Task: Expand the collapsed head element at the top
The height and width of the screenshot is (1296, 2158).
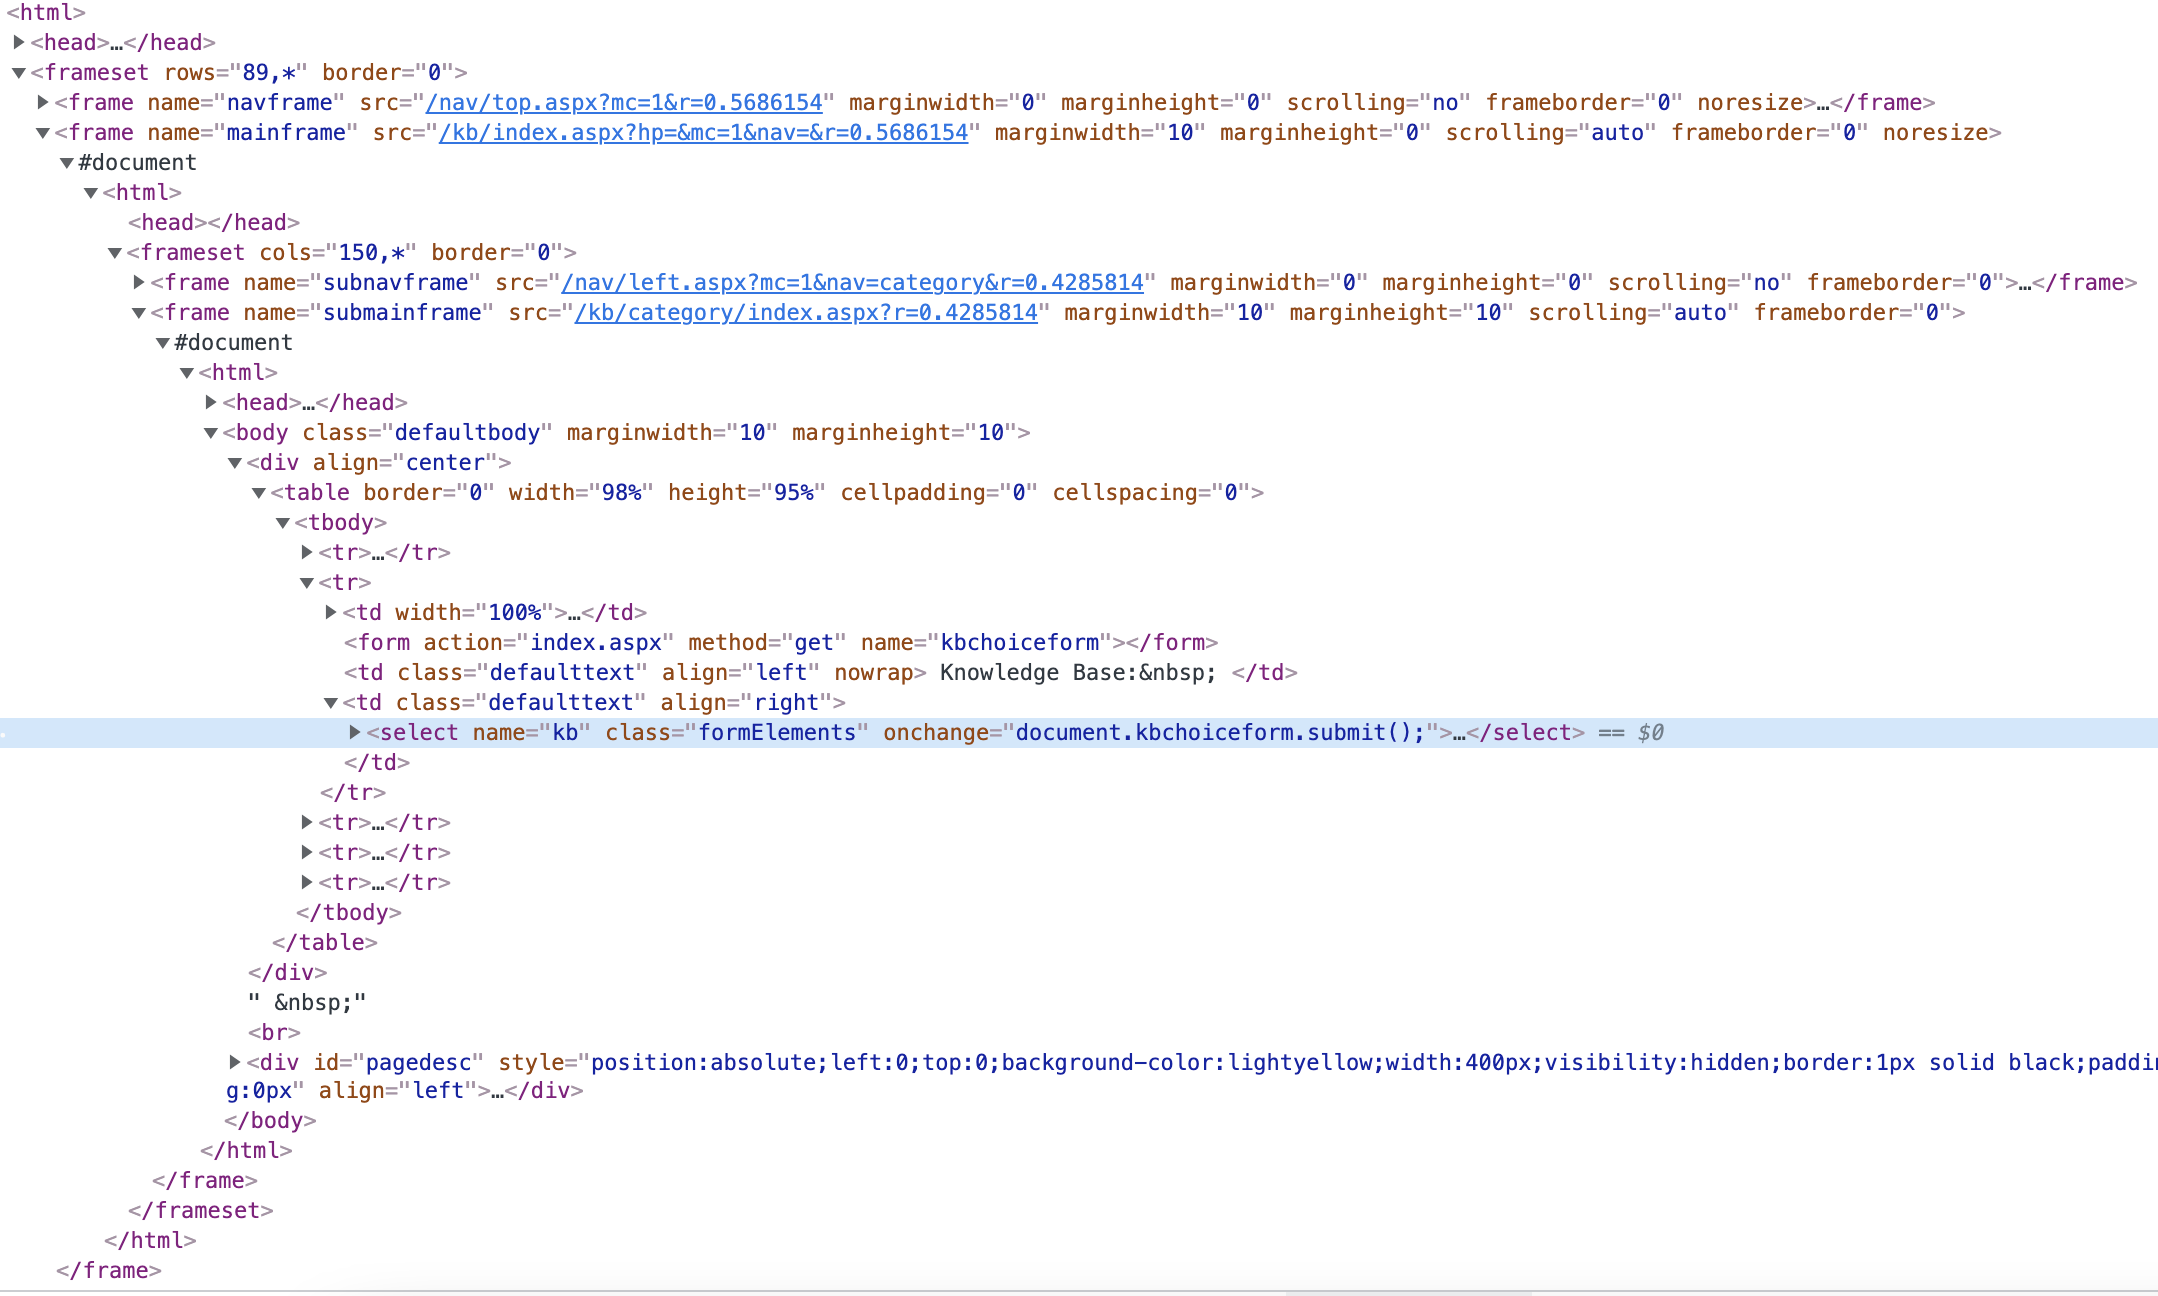Action: point(18,43)
